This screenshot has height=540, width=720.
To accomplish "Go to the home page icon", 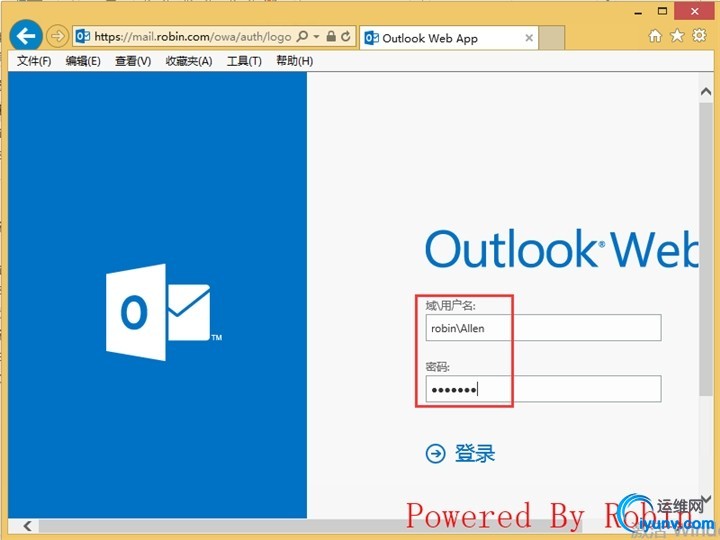I will [x=655, y=36].
